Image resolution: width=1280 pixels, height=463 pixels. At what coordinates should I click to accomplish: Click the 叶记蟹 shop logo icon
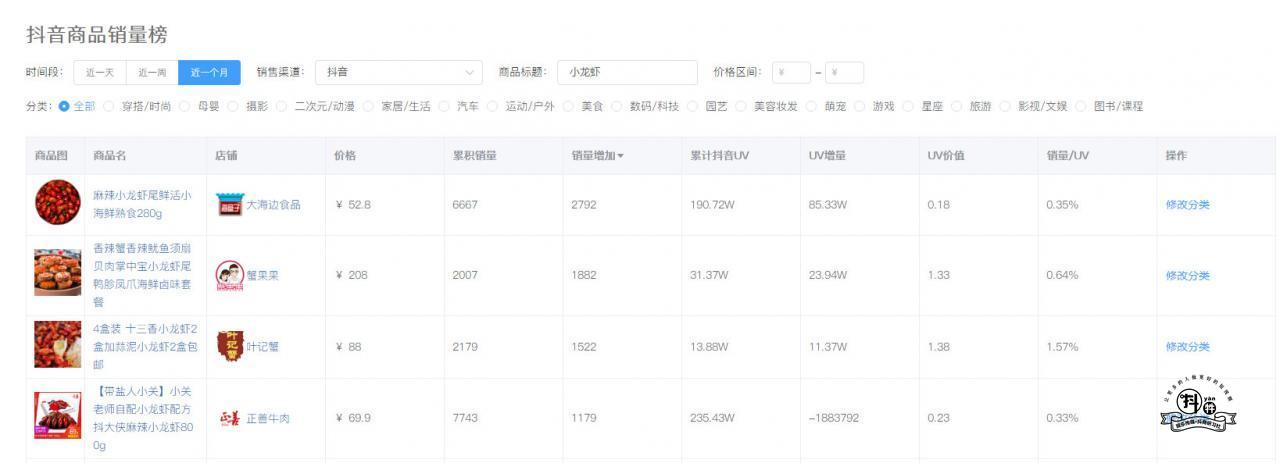[x=229, y=347]
